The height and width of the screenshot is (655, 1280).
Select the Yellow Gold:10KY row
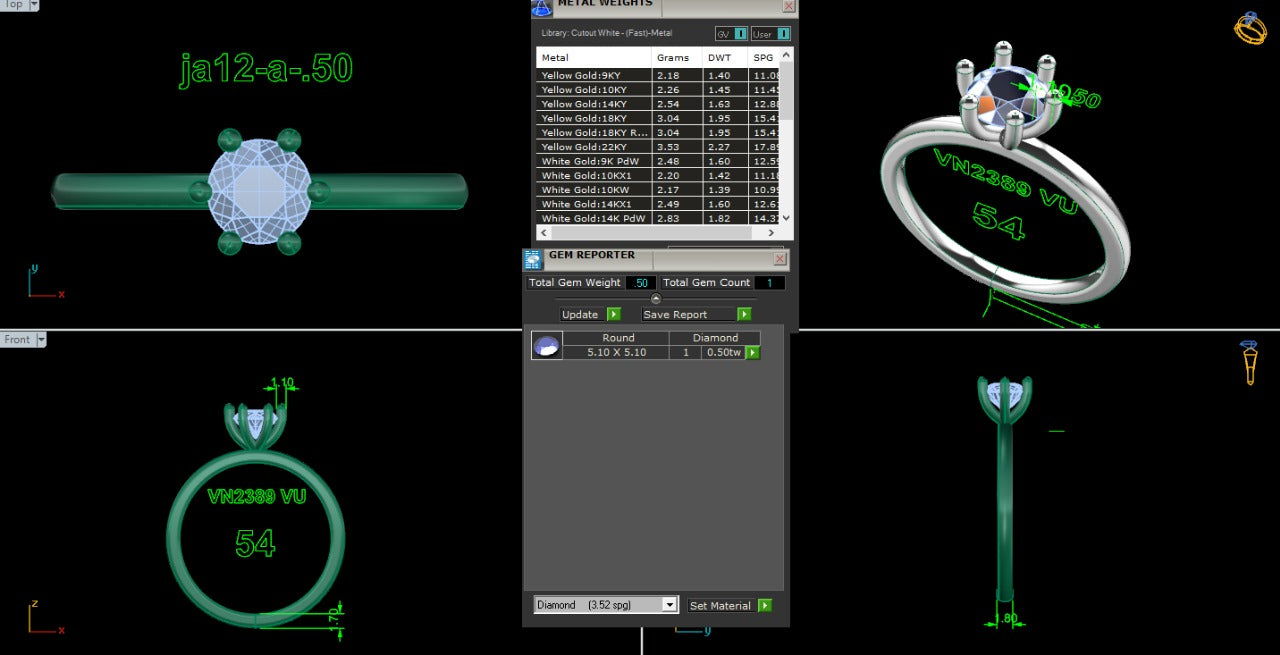click(x=658, y=89)
